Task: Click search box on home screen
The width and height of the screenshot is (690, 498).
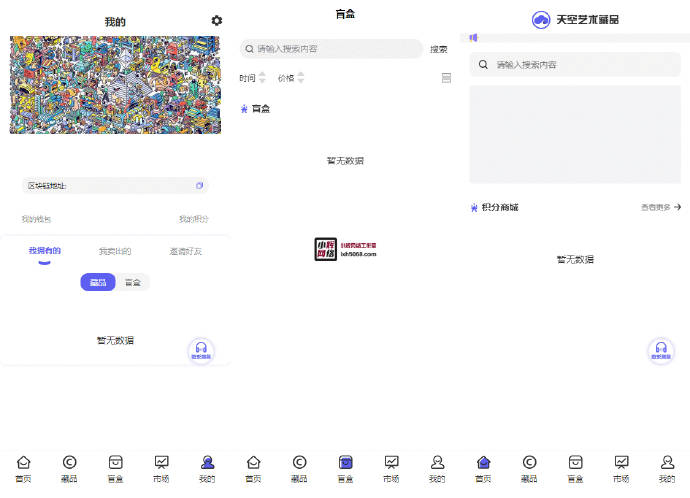Action: [x=575, y=65]
